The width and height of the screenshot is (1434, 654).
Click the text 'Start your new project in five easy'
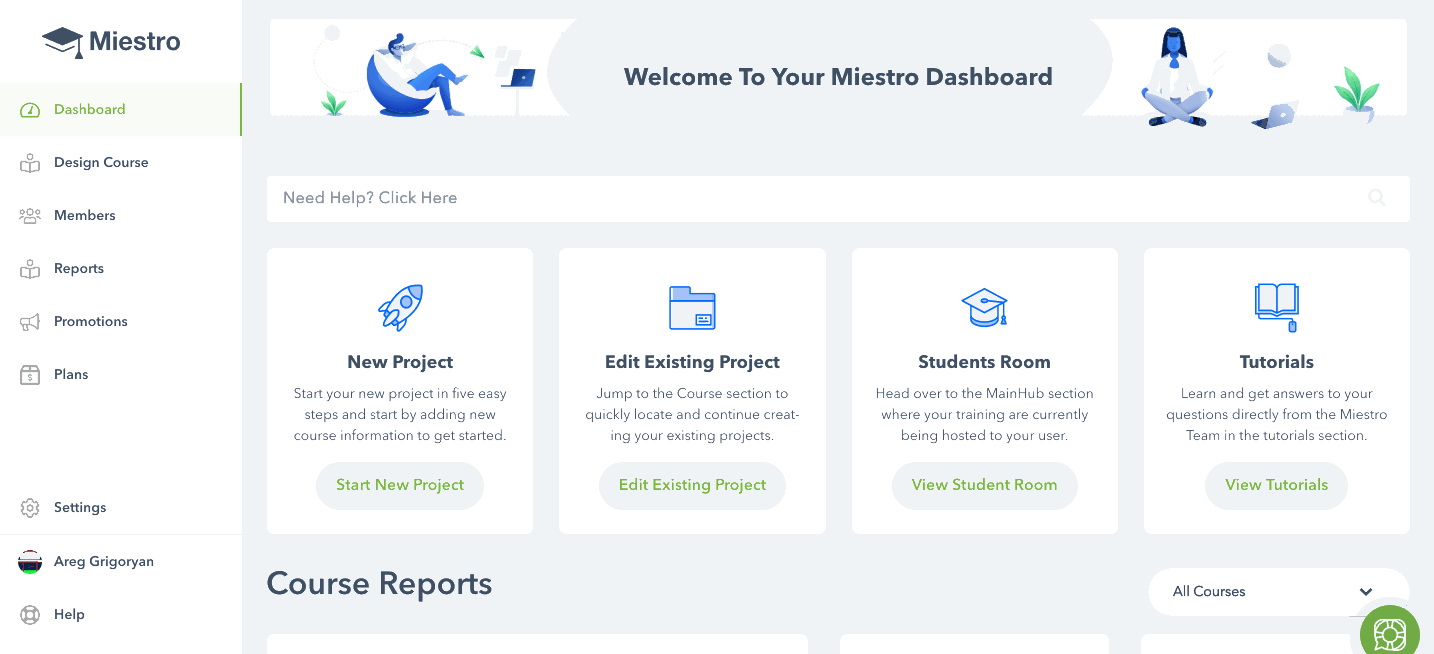(400, 394)
